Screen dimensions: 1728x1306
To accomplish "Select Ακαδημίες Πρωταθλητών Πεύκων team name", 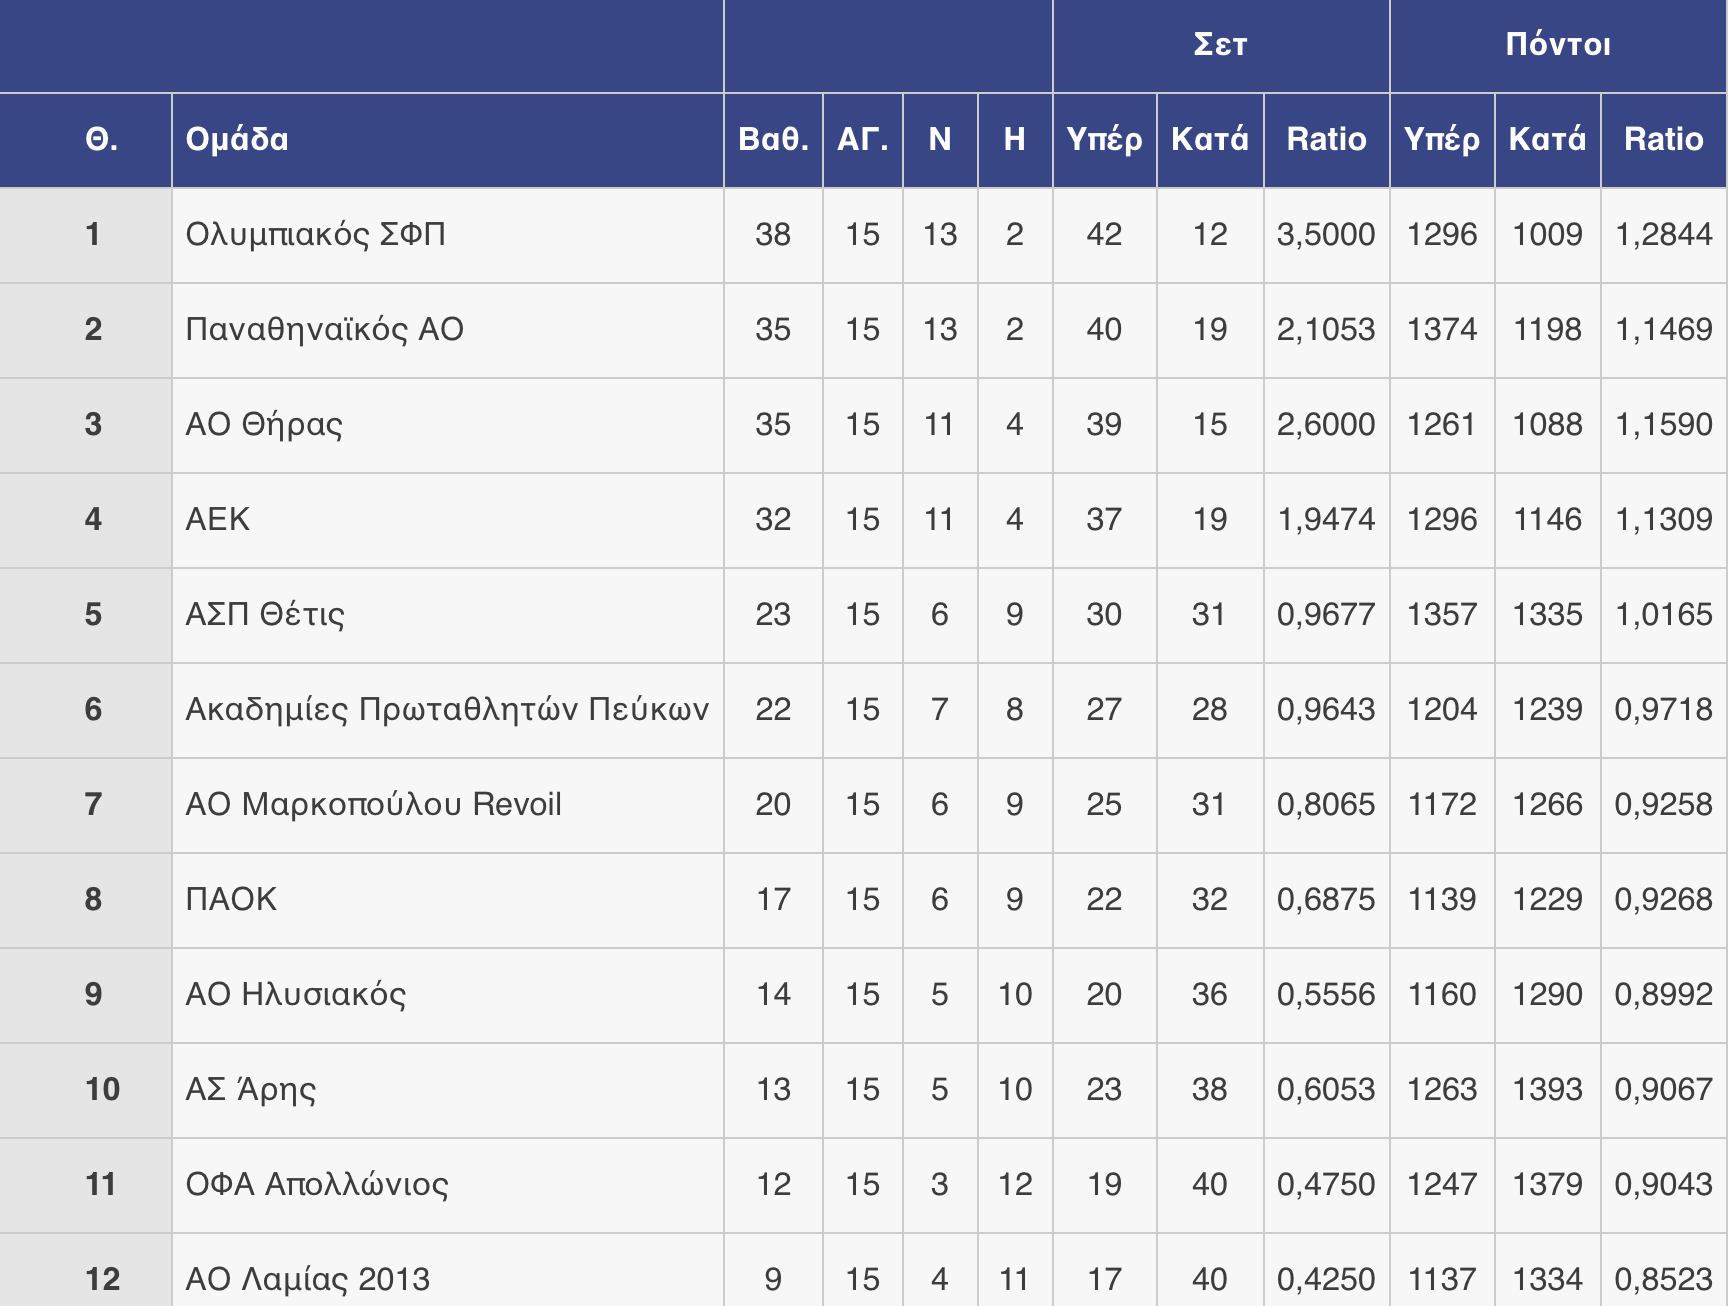I will click(447, 709).
